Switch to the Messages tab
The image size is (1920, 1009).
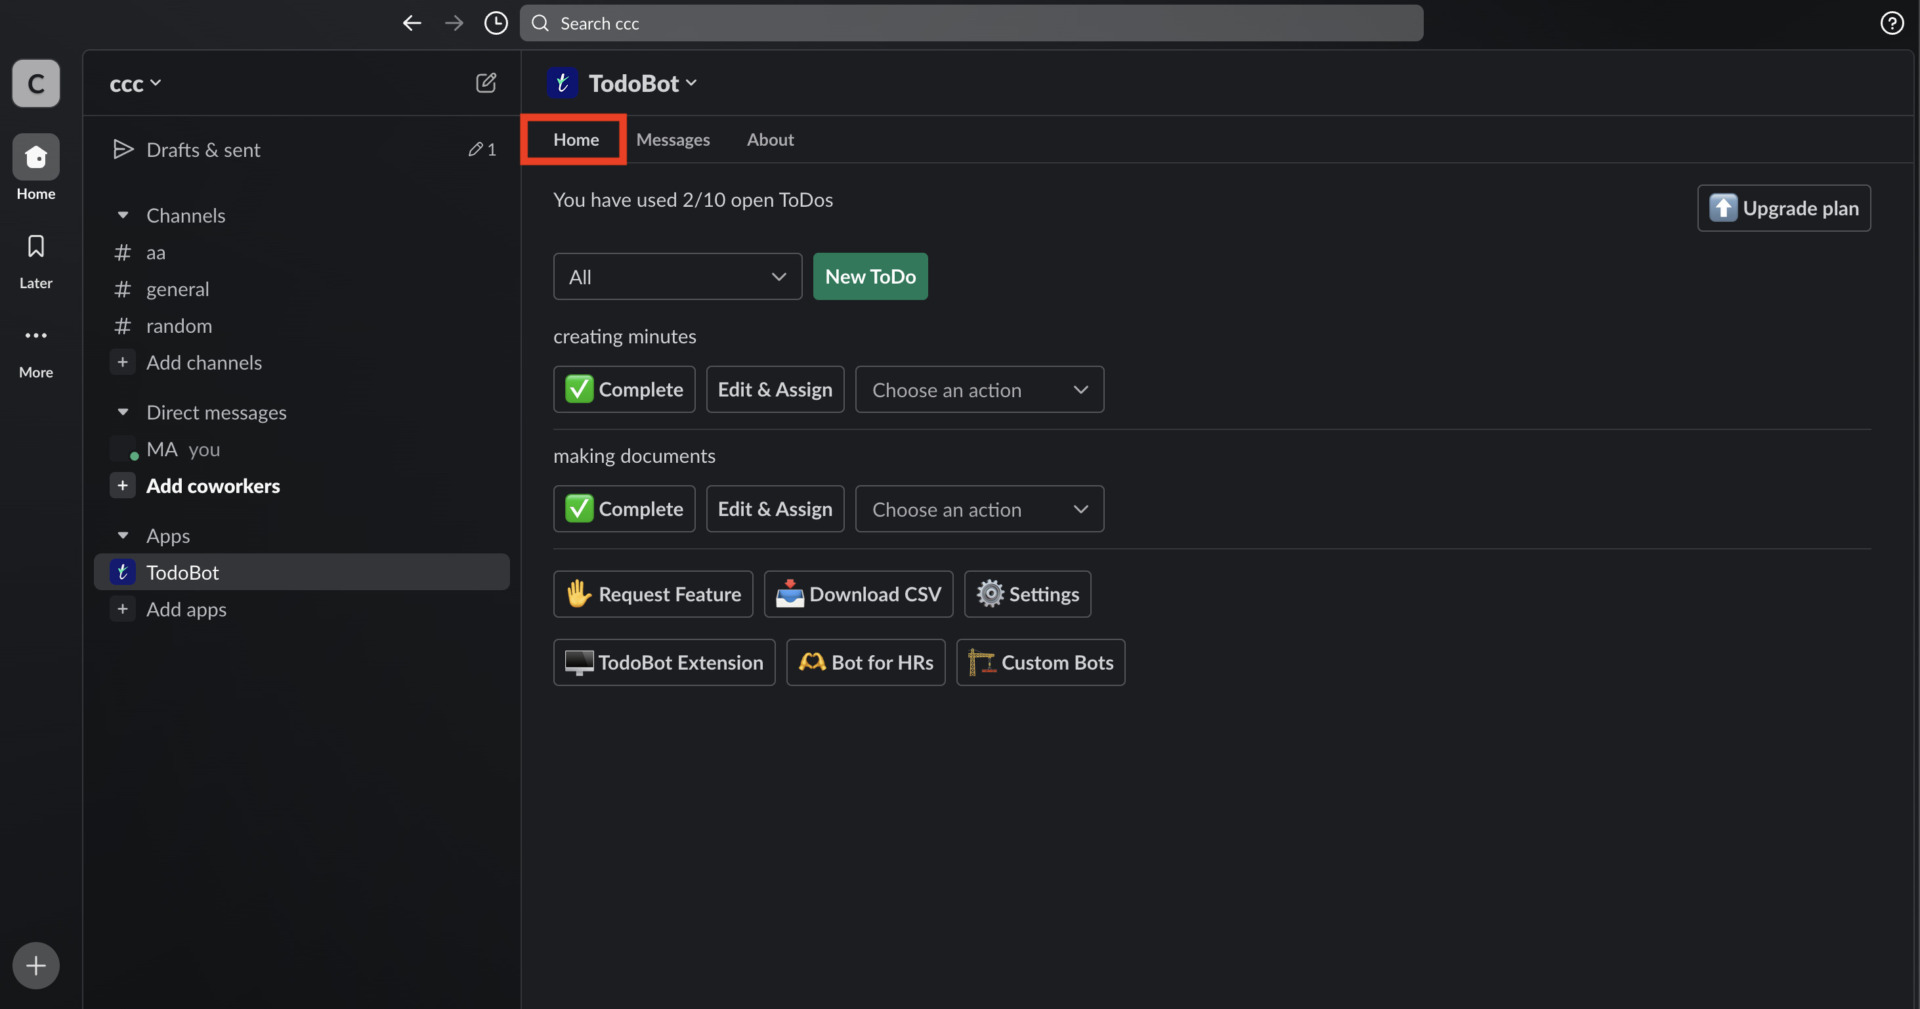click(673, 139)
